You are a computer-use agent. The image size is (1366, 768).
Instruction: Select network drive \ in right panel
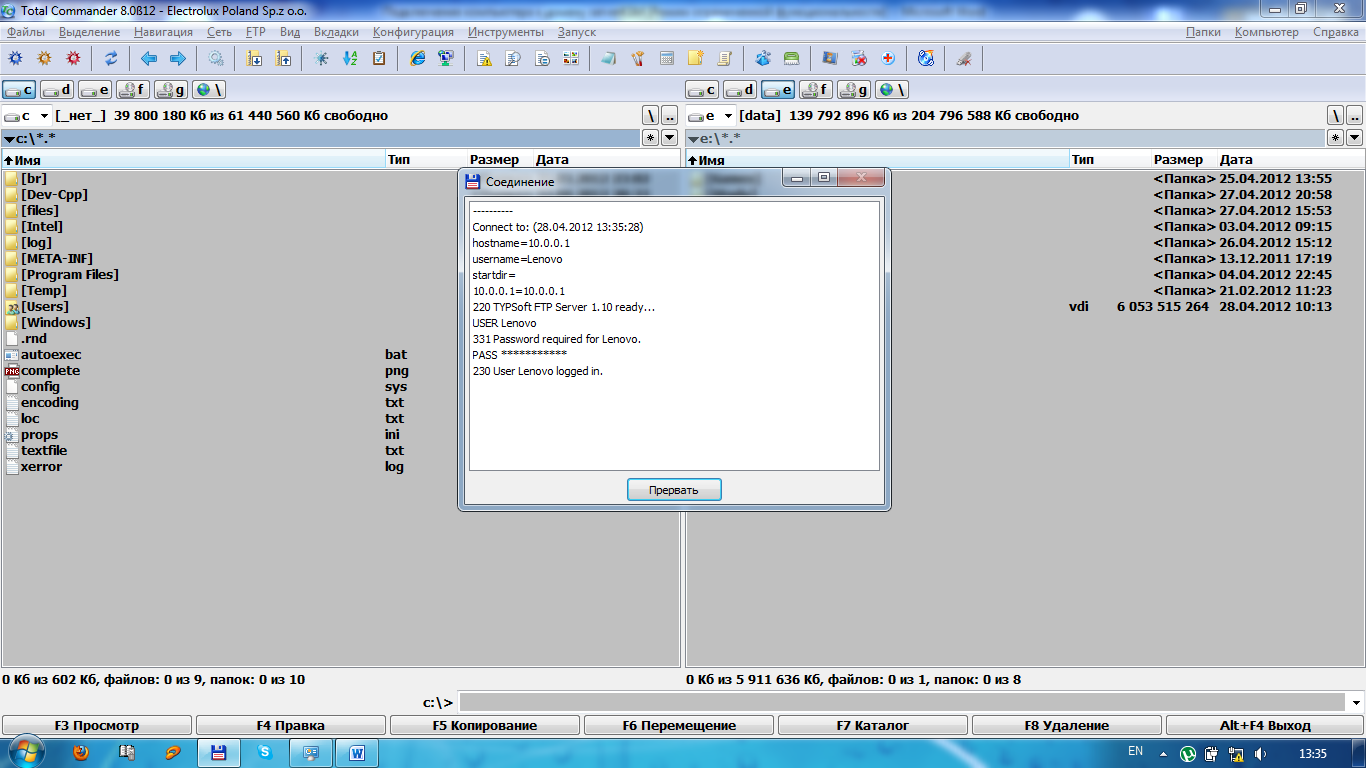(x=892, y=90)
